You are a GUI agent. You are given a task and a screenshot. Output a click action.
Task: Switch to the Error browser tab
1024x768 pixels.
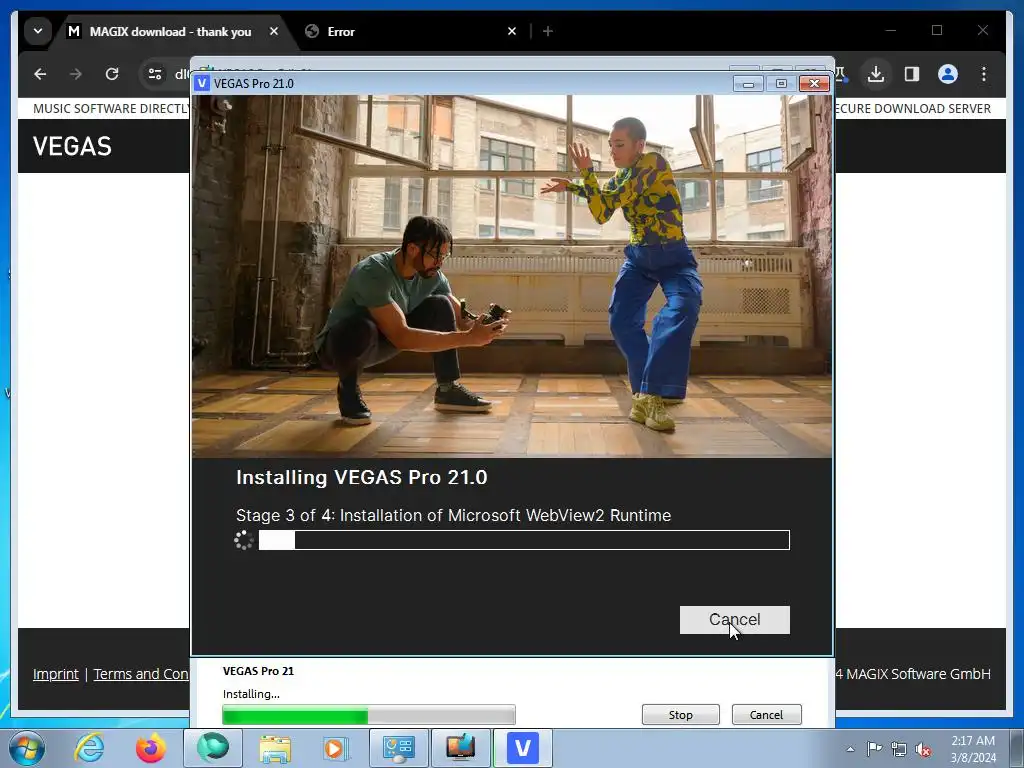(x=340, y=31)
